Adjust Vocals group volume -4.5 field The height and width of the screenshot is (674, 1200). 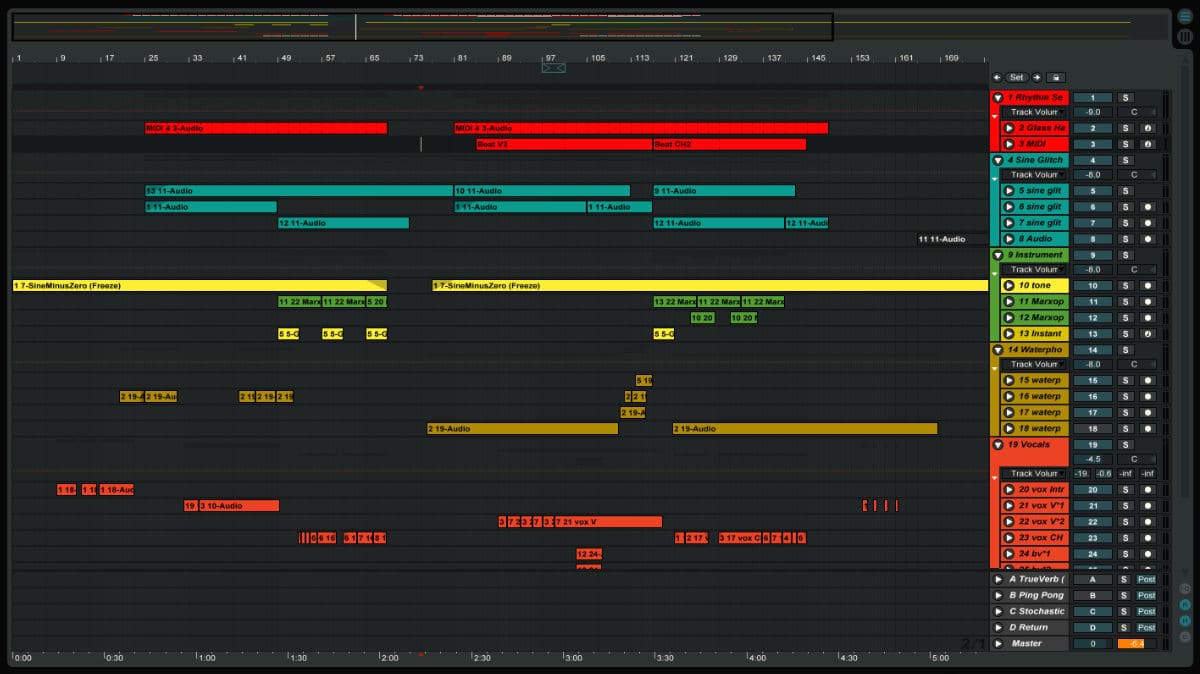(x=1093, y=460)
